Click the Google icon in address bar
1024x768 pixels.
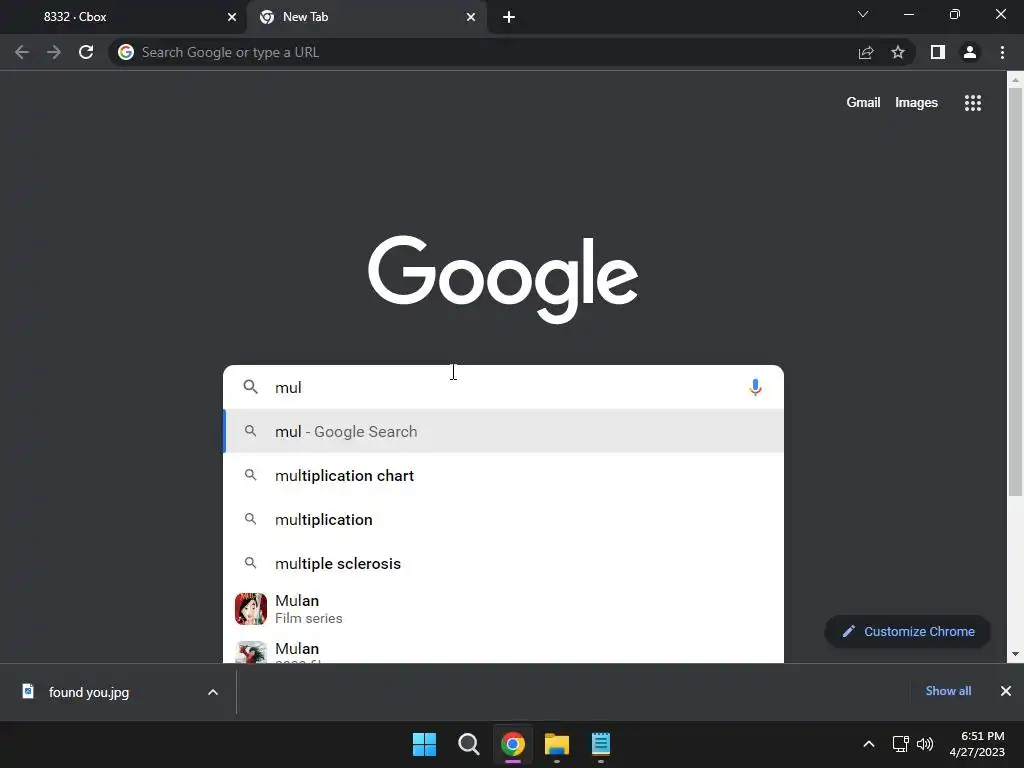(126, 52)
